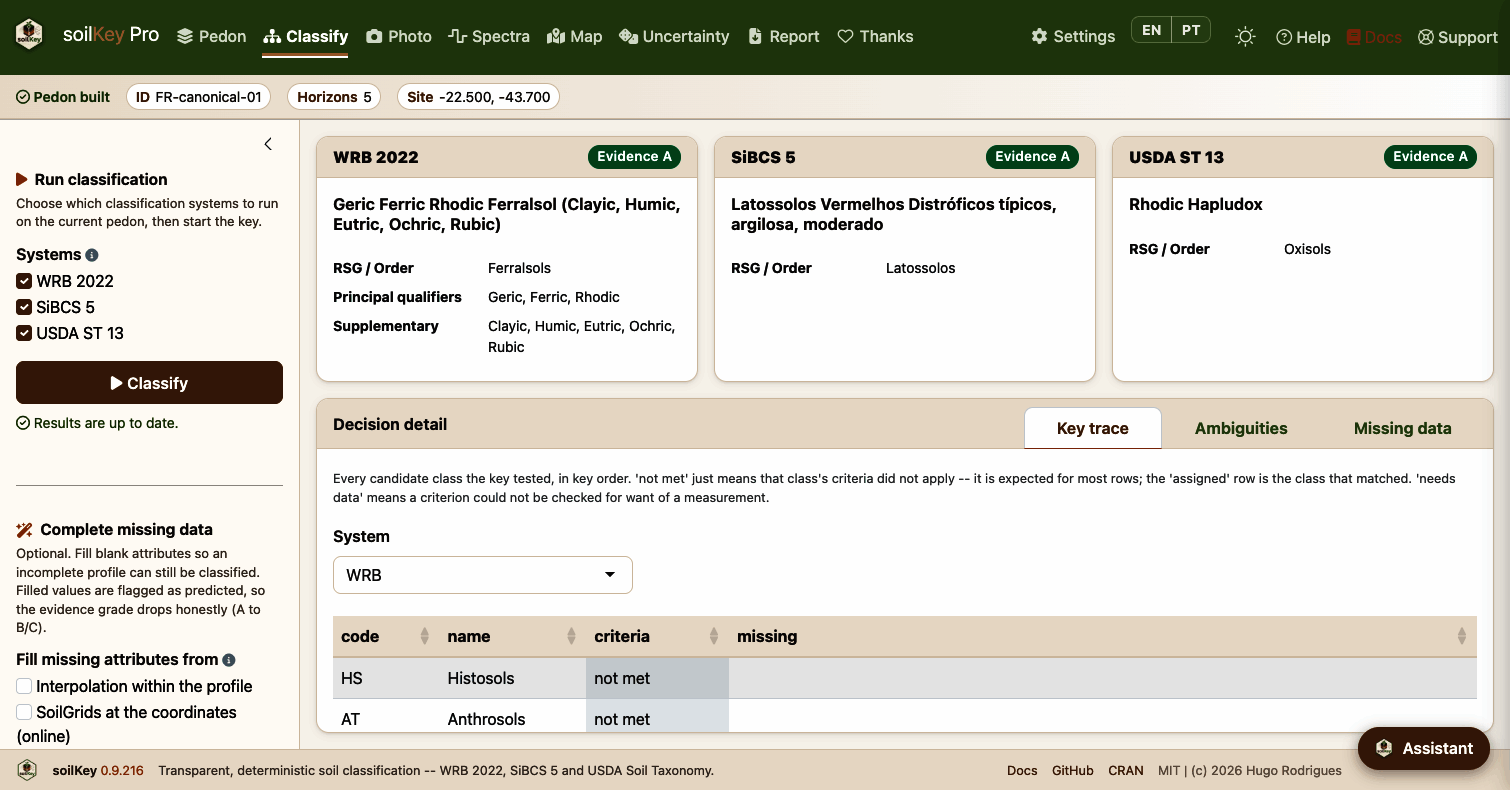Open the Report tab

783,36
